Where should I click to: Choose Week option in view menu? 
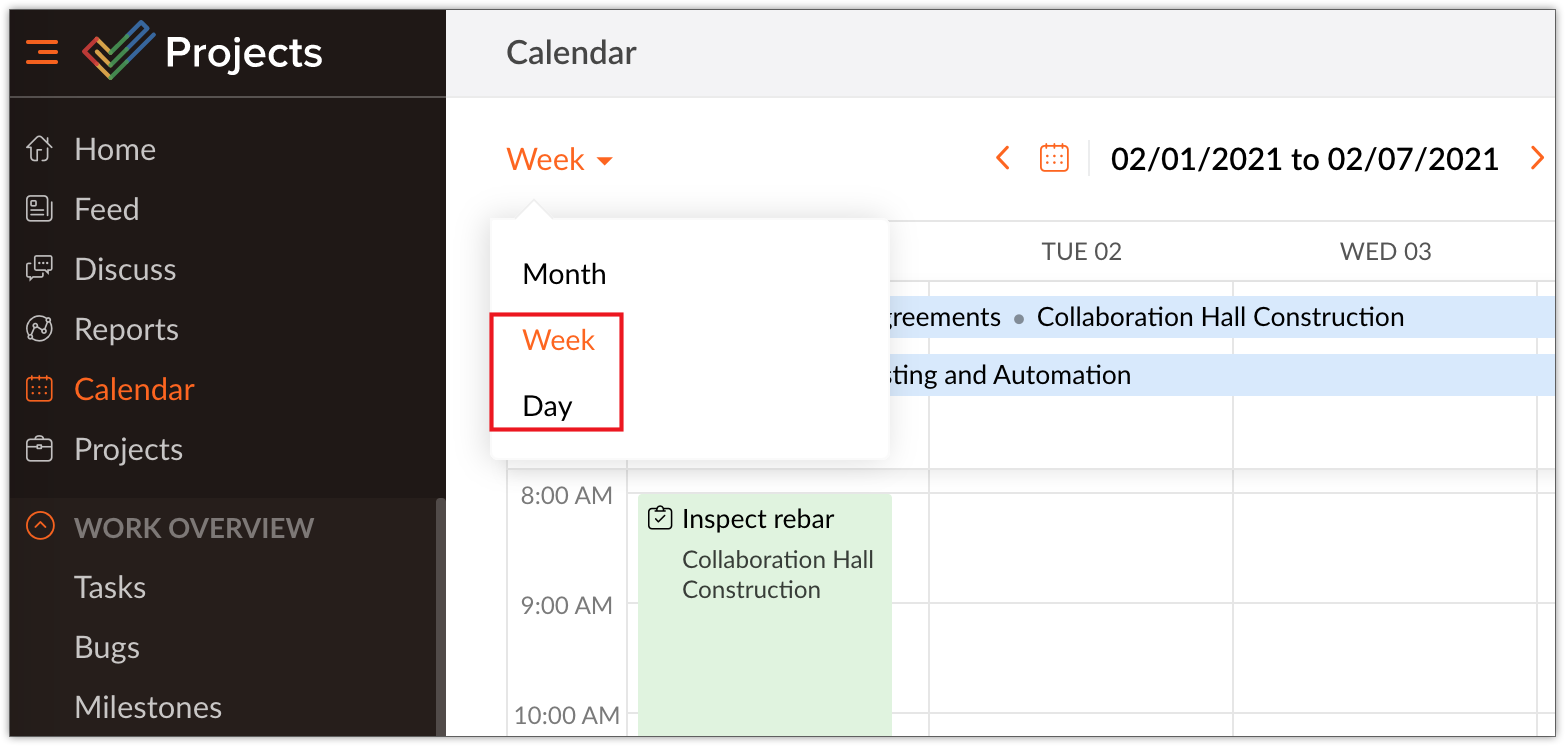pyautogui.click(x=558, y=340)
